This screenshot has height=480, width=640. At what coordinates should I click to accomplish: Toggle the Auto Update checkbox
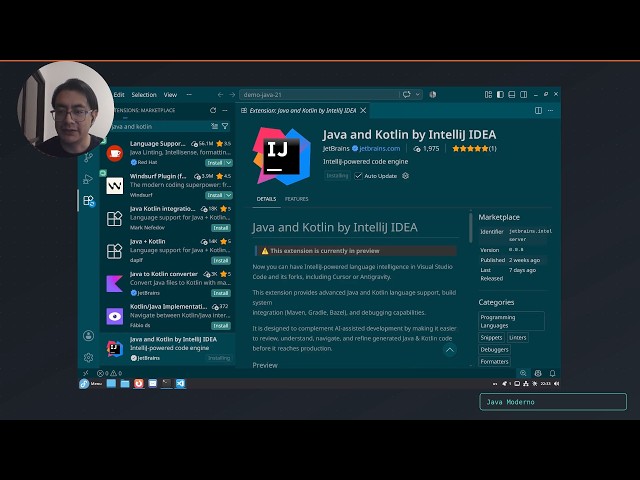click(x=358, y=176)
